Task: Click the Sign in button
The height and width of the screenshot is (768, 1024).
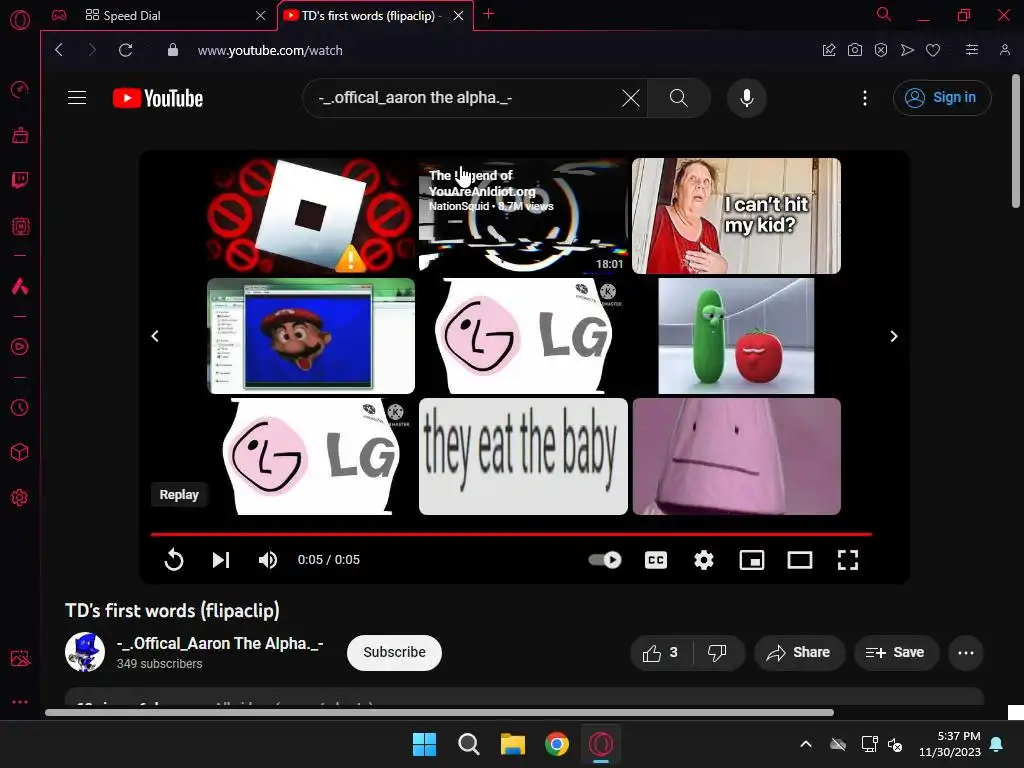Action: click(942, 98)
